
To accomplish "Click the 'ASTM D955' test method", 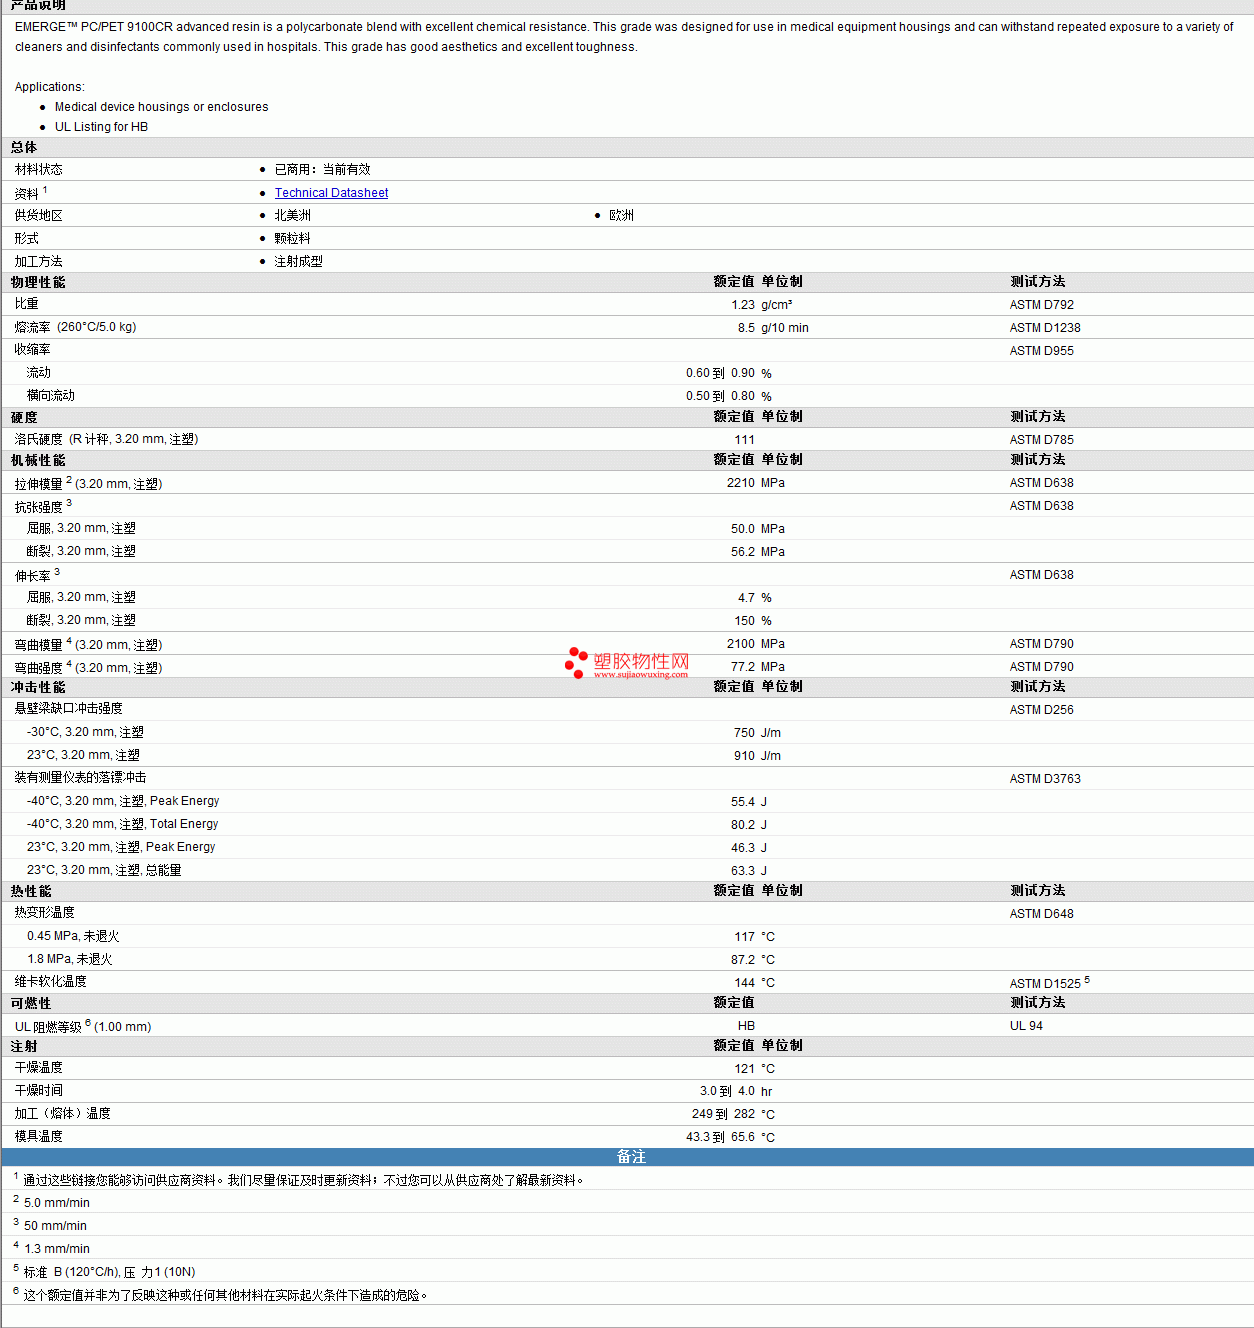I will [1042, 351].
